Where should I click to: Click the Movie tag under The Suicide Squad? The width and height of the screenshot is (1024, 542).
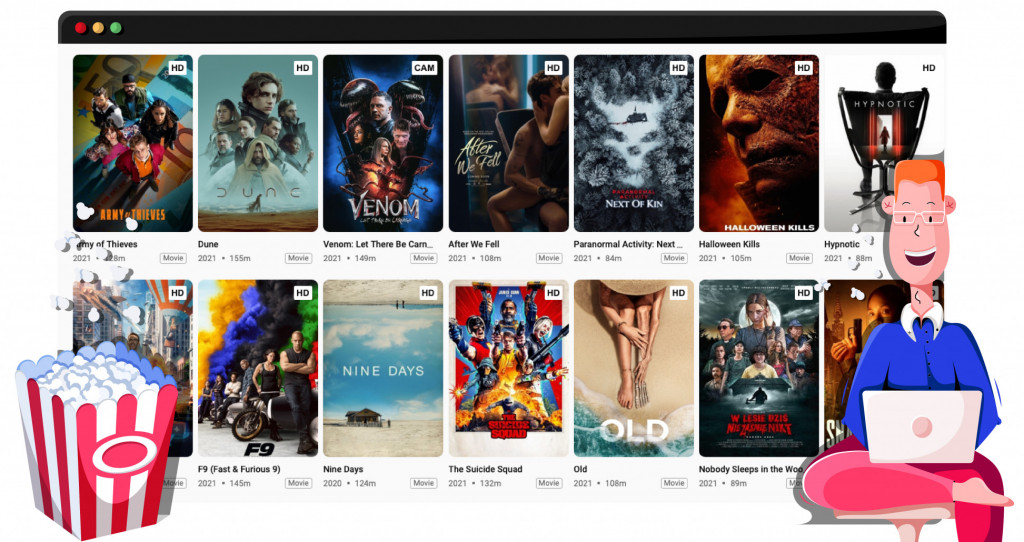click(x=549, y=483)
